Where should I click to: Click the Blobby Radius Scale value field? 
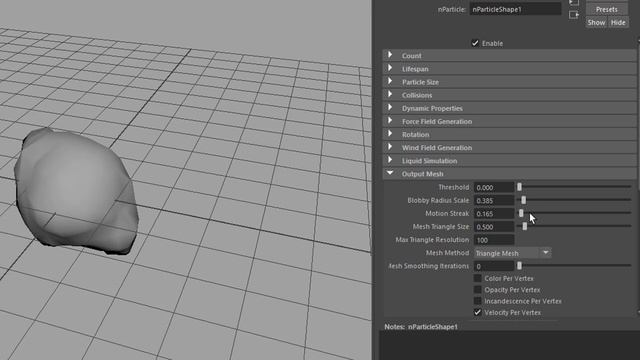pos(493,200)
